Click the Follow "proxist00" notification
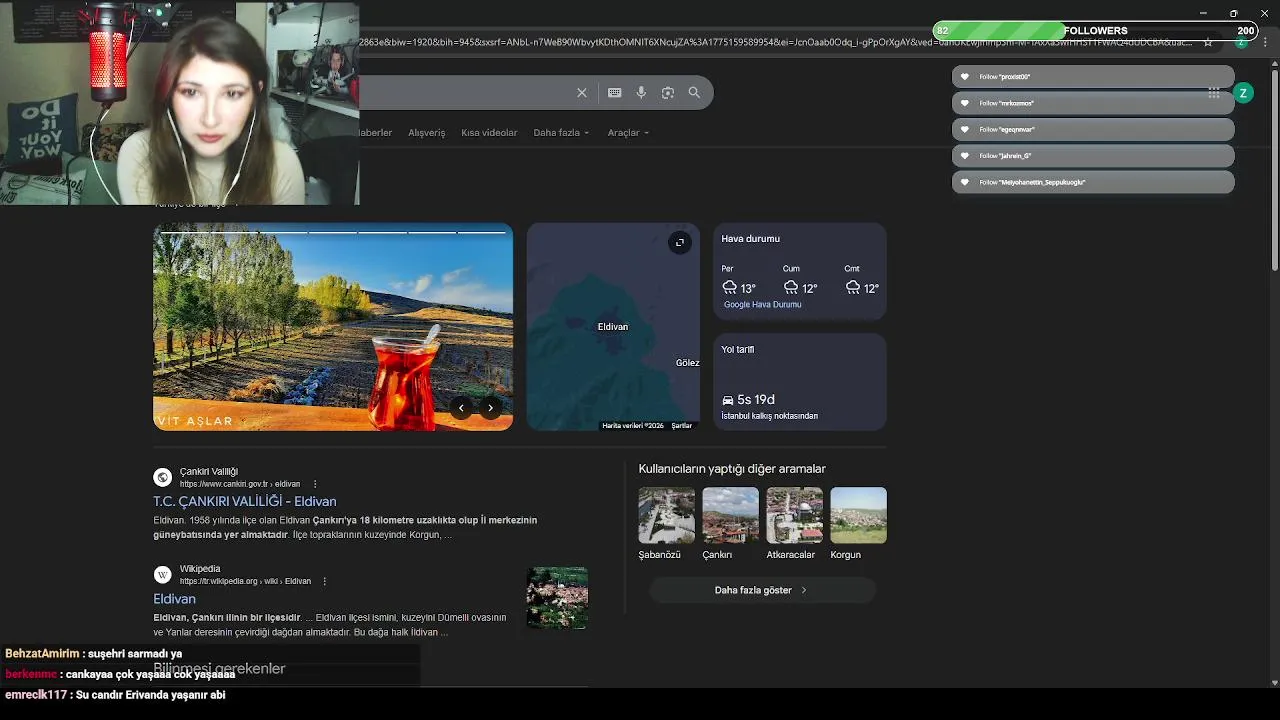The image size is (1280, 720). 1093,77
